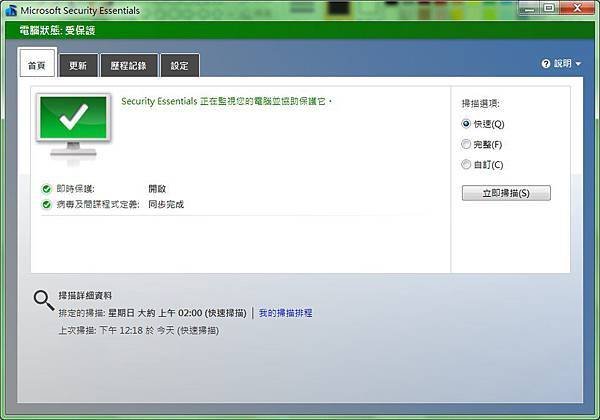This screenshot has height=420, width=600.
Task: Open the 設定 settings tab
Action: [180, 65]
